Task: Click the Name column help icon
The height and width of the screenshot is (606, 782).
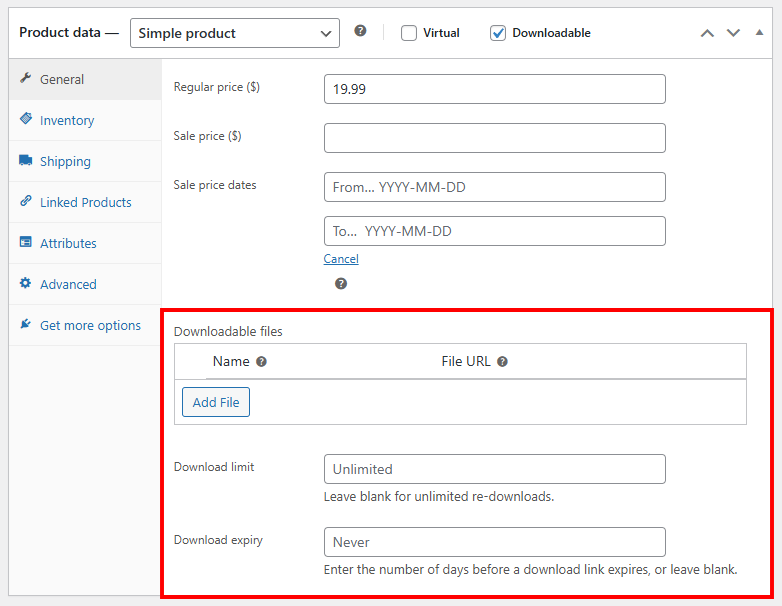Action: tap(261, 362)
